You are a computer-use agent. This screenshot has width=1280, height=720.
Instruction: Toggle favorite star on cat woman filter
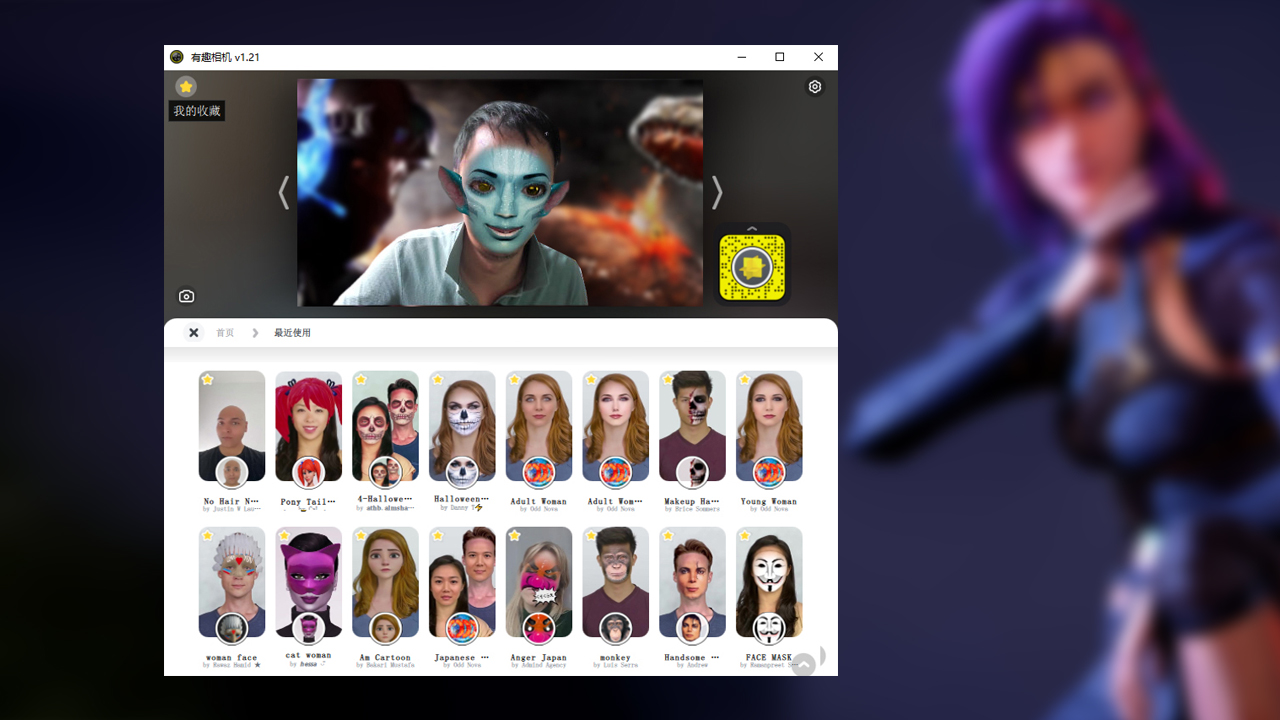coord(285,536)
